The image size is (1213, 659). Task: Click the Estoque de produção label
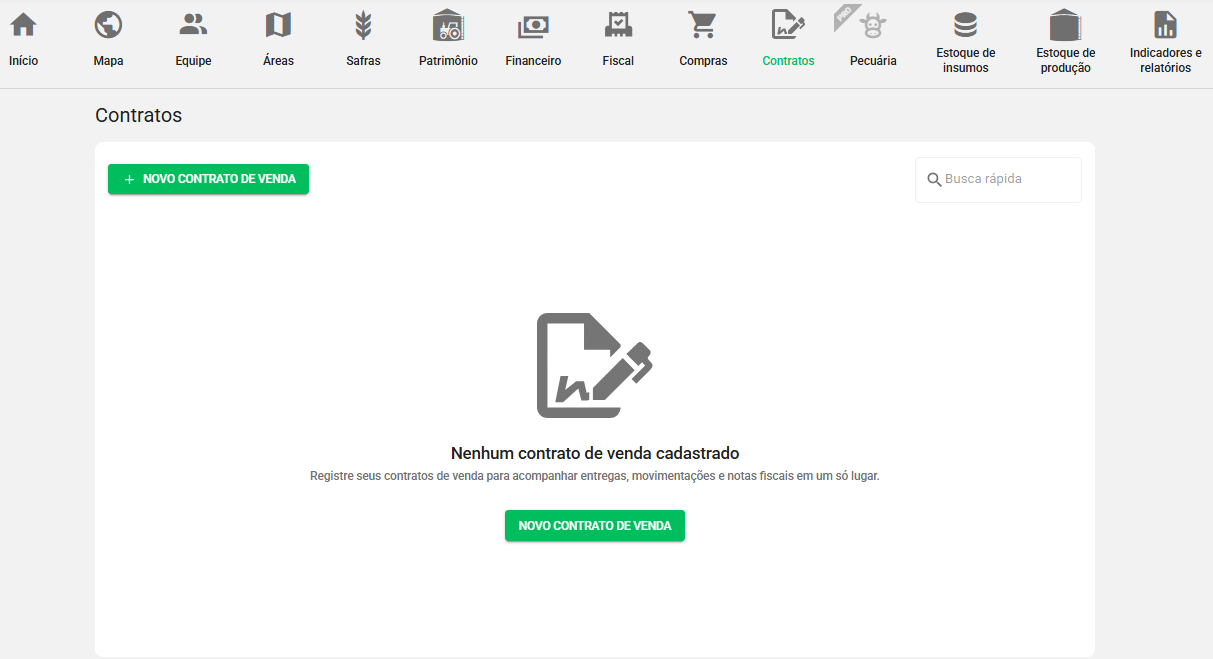click(1065, 61)
